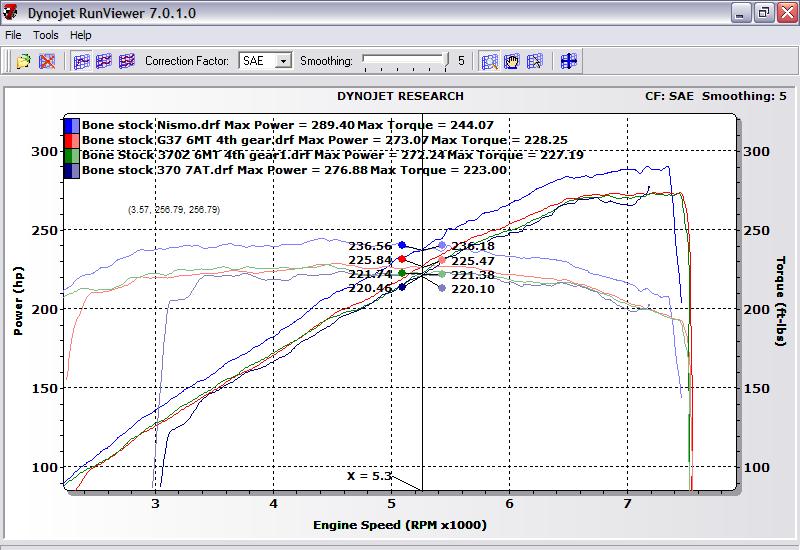Activate the hand pan graph tool

[x=512, y=61]
